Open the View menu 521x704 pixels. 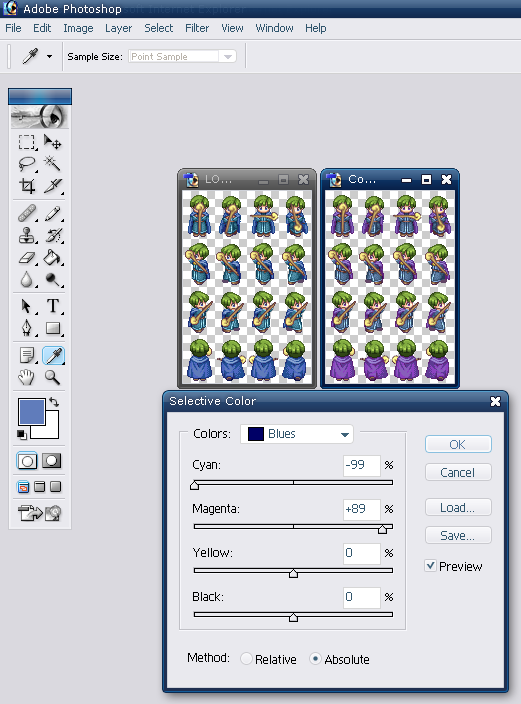coord(232,28)
